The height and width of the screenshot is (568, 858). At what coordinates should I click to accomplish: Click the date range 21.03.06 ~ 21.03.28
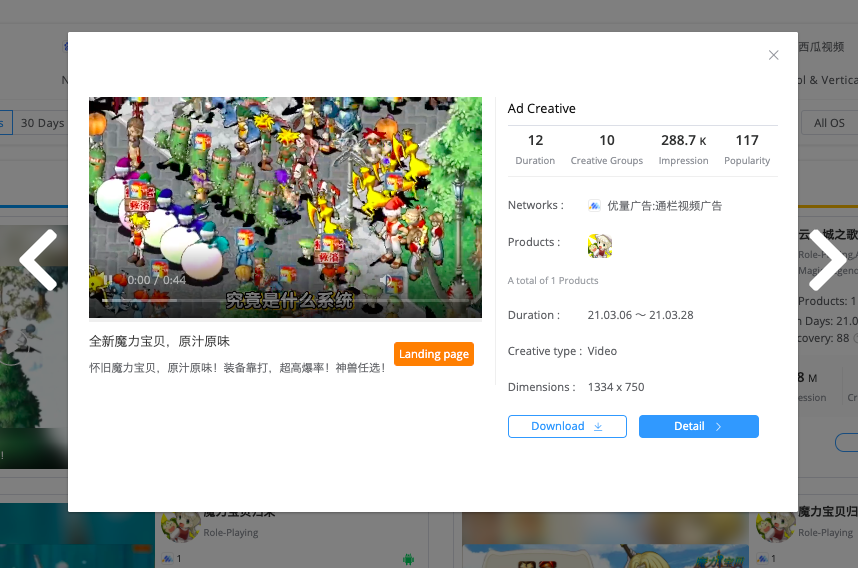coord(640,315)
